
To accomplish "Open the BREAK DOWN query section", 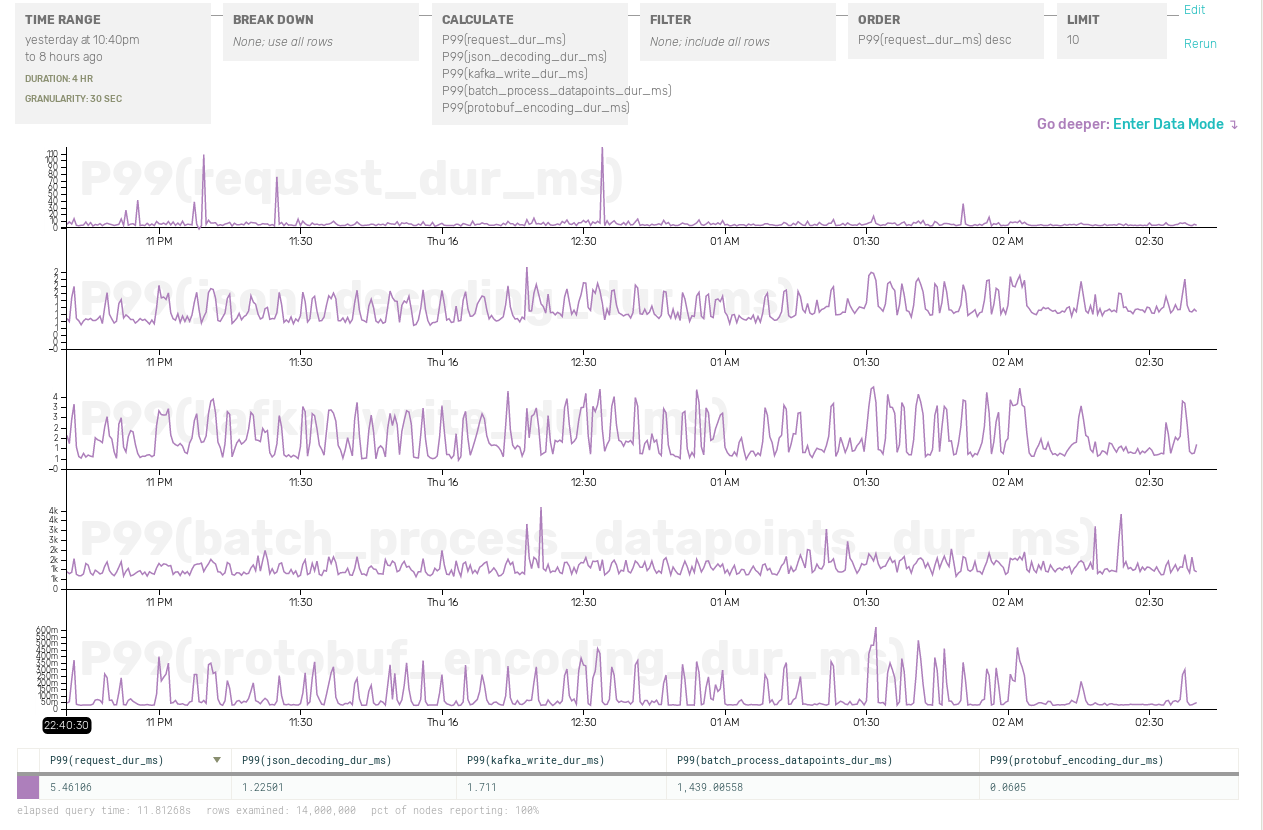I will pyautogui.click(x=320, y=31).
